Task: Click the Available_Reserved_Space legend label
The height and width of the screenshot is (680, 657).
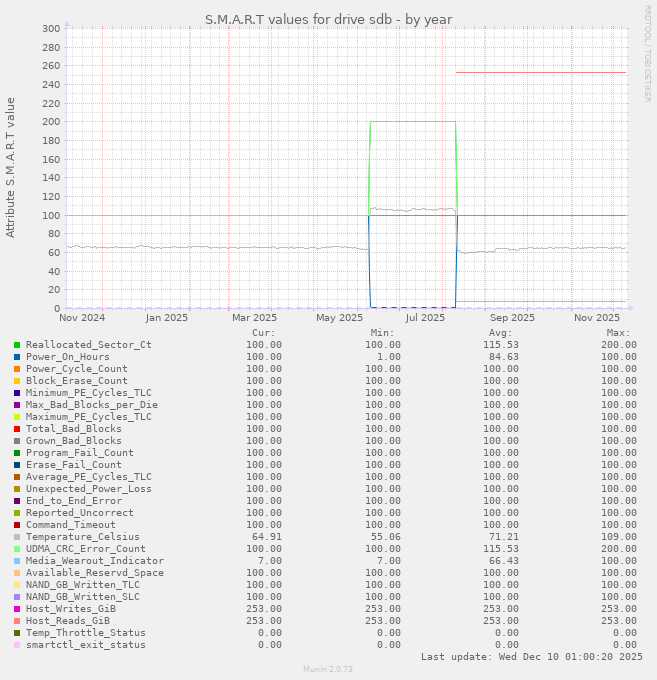Action: pos(94,573)
